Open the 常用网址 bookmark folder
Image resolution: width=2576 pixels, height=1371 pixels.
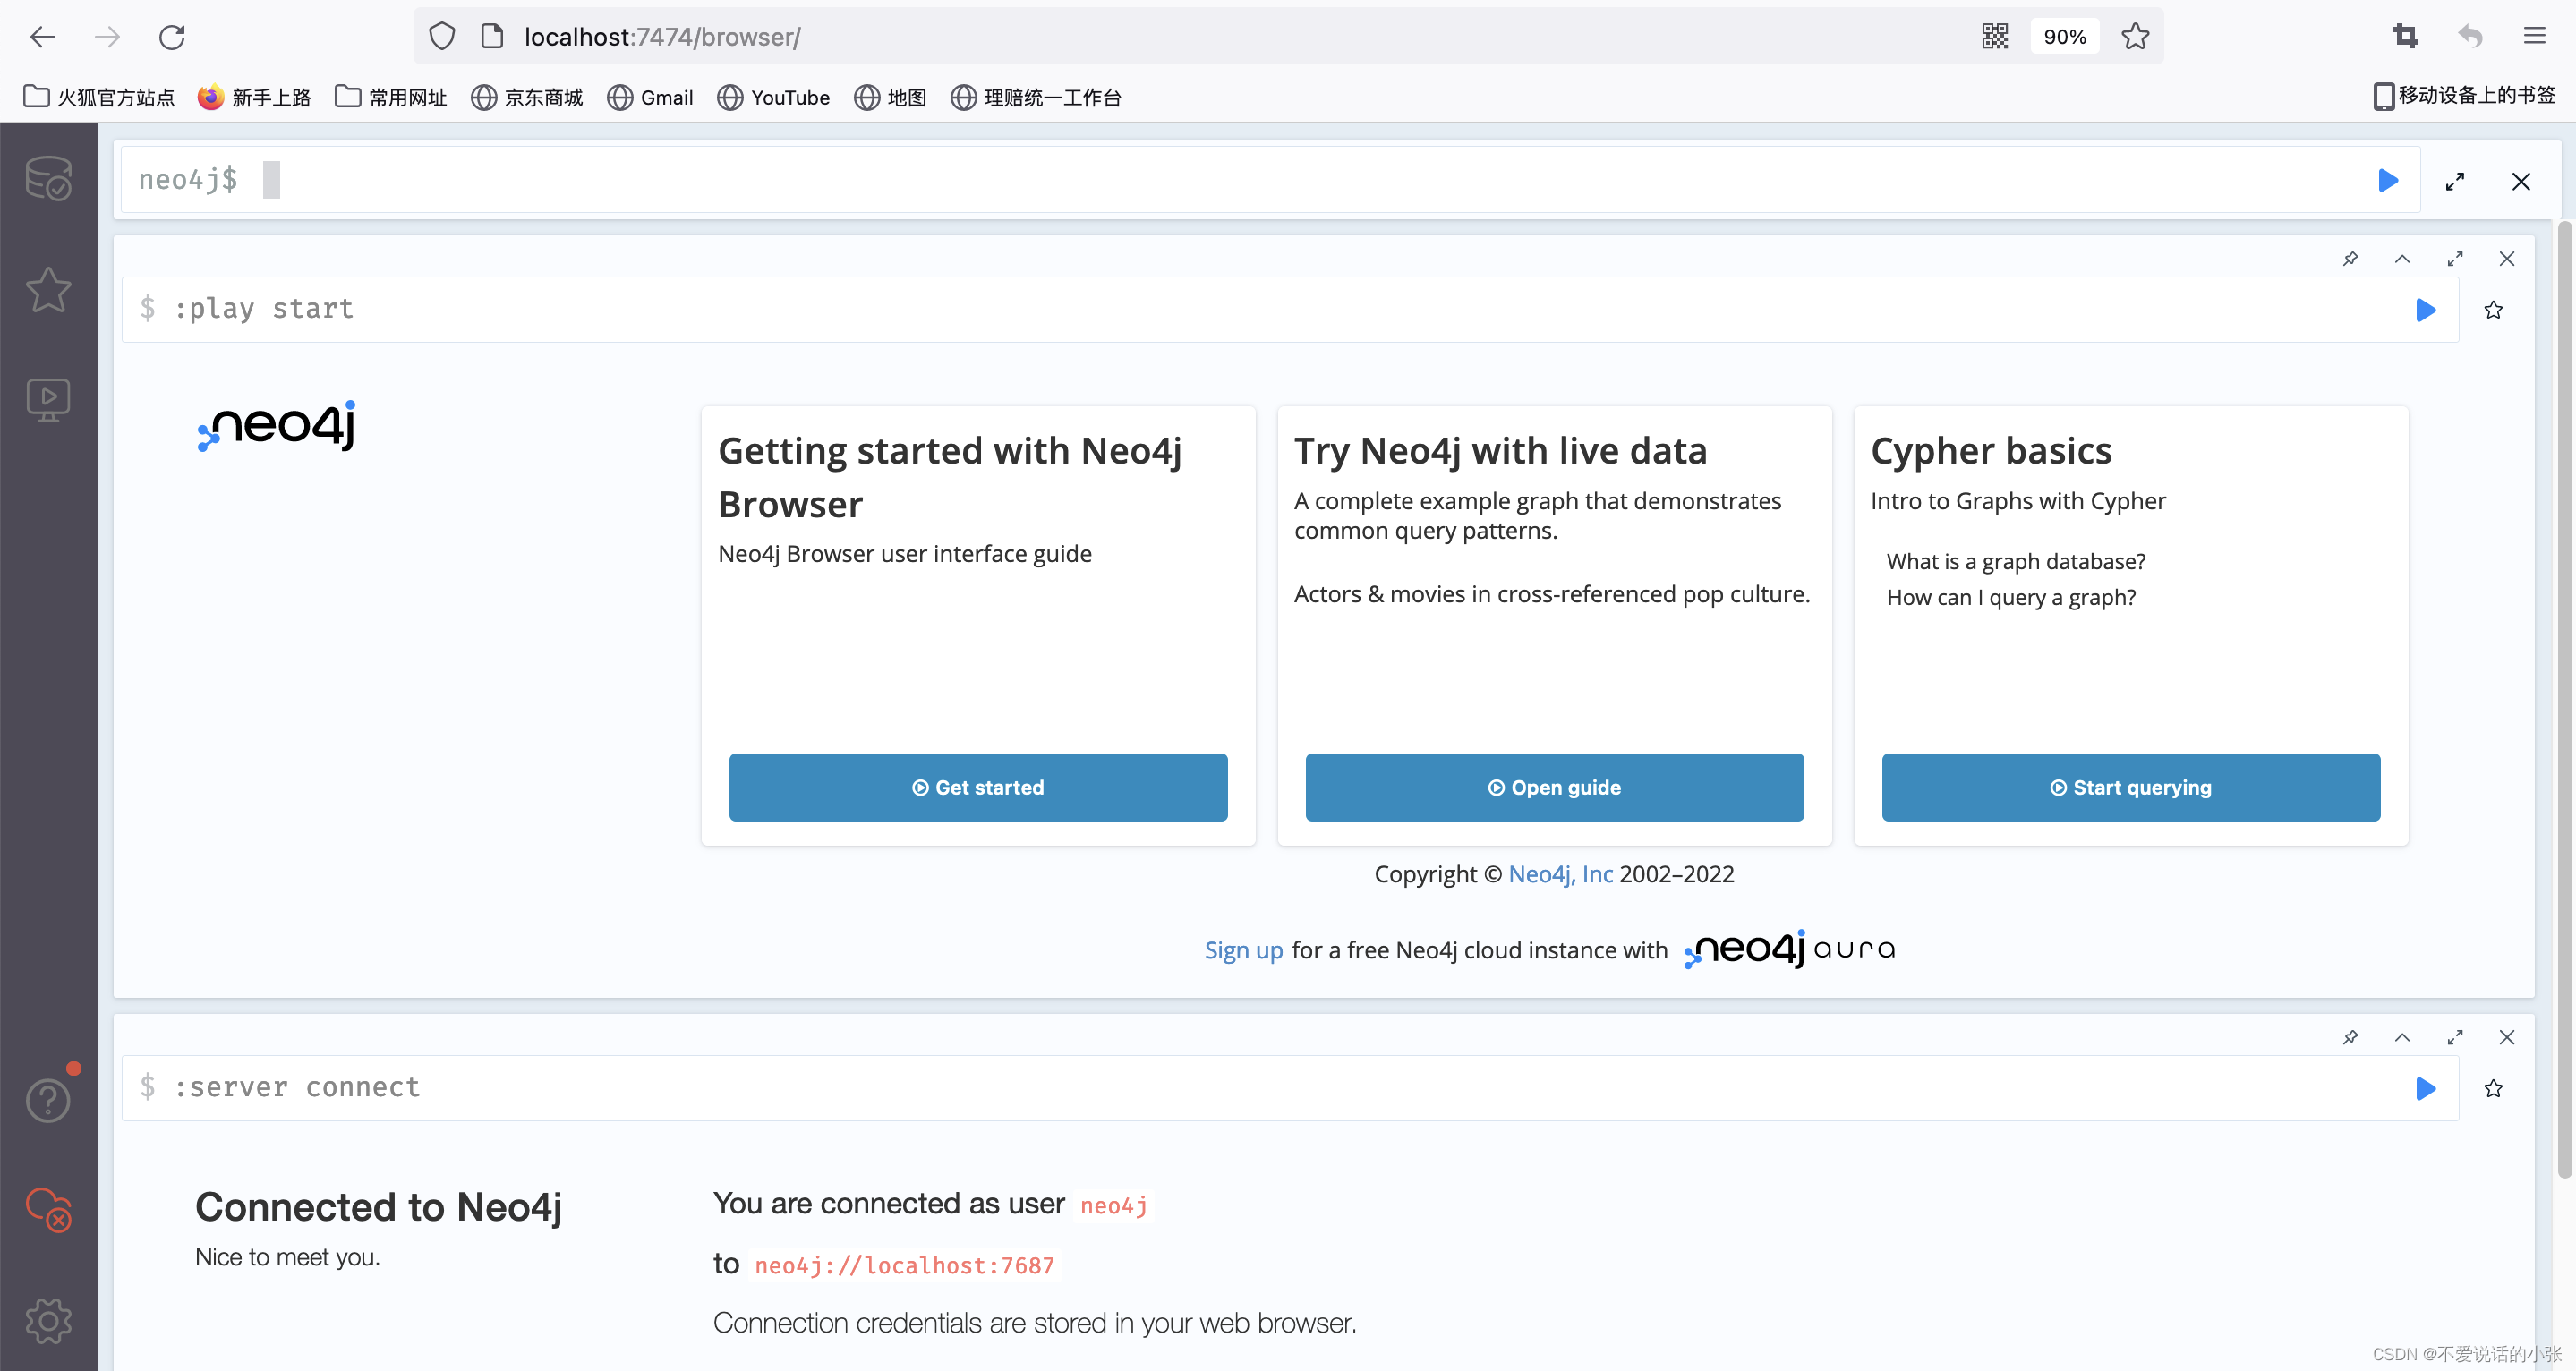pyautogui.click(x=391, y=97)
